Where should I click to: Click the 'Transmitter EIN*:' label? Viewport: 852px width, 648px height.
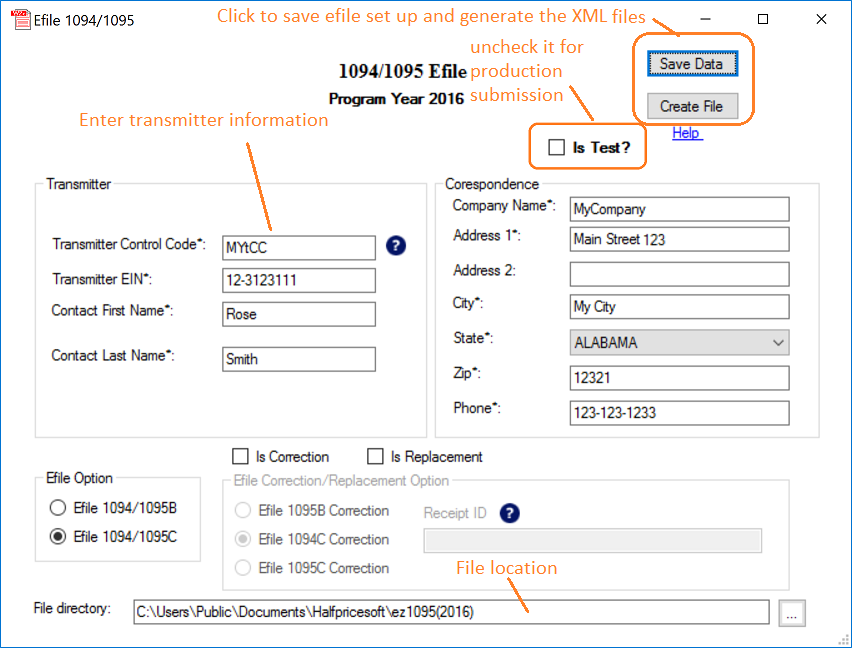pyautogui.click(x=102, y=279)
